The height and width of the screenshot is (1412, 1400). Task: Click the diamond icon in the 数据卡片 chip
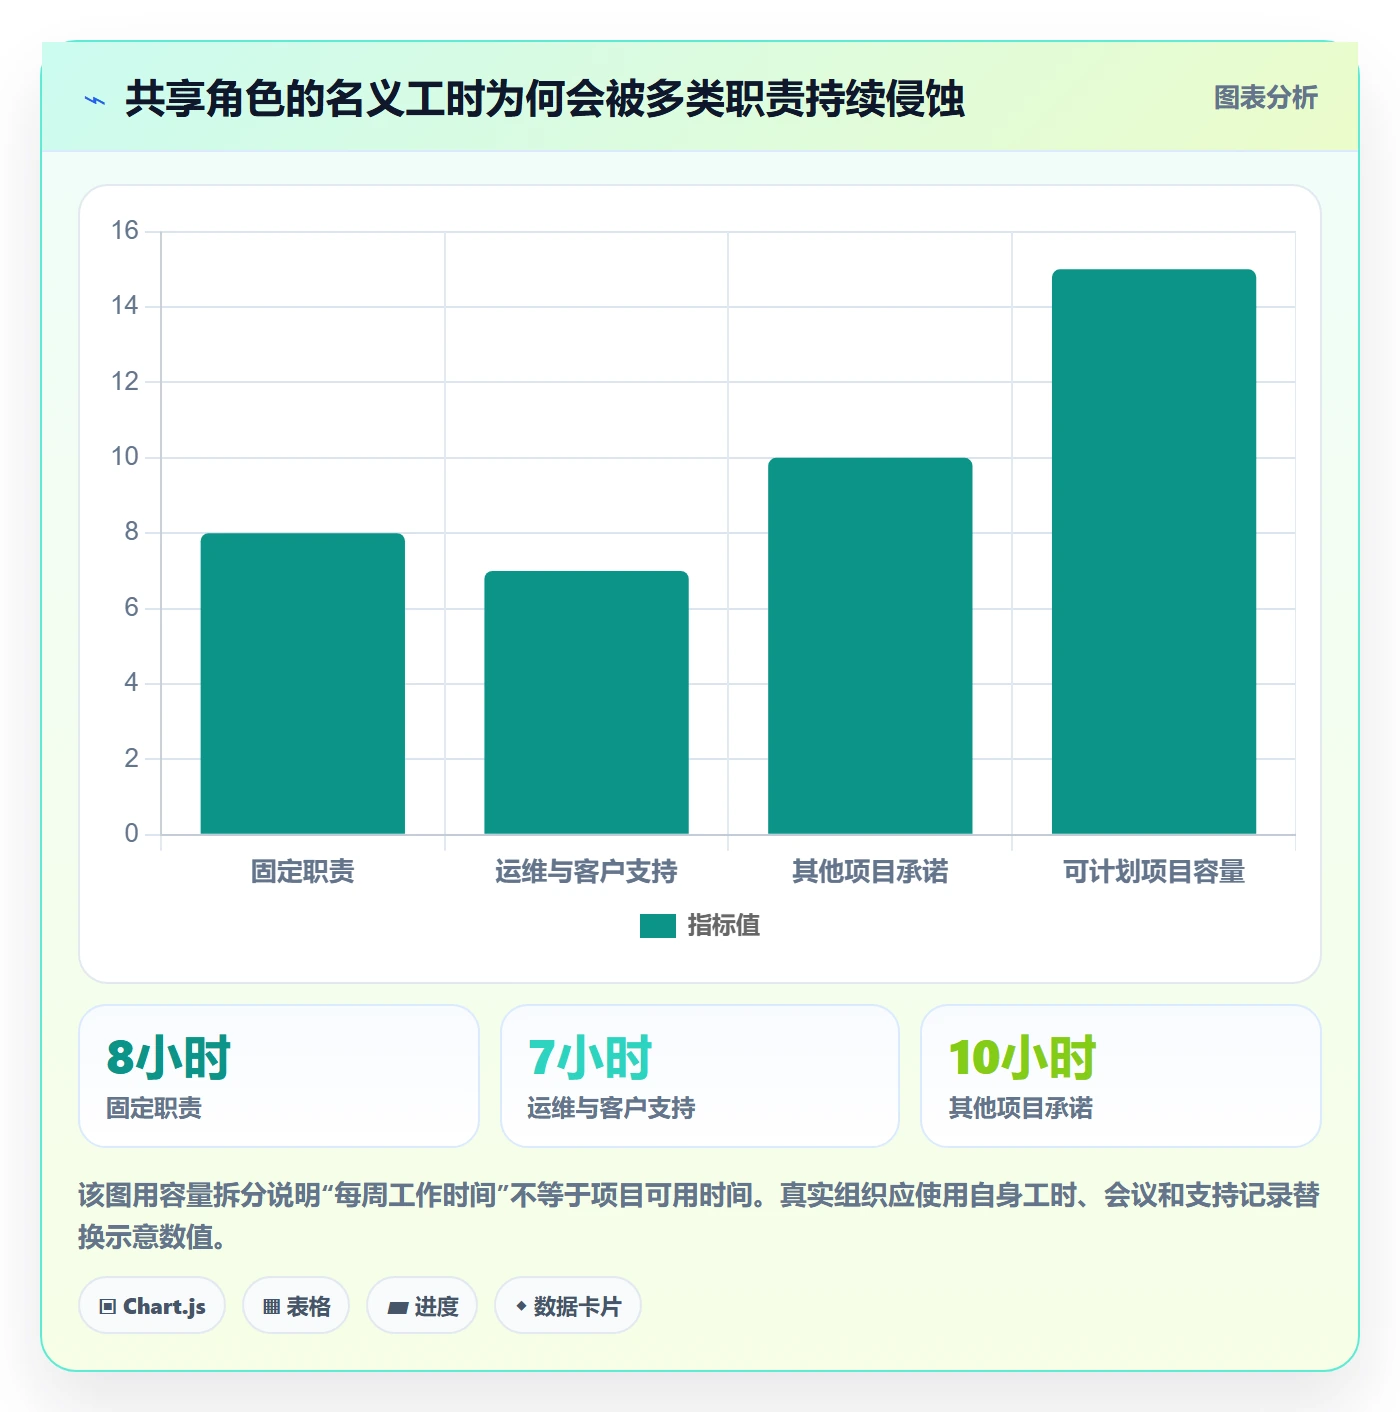pos(521,1306)
